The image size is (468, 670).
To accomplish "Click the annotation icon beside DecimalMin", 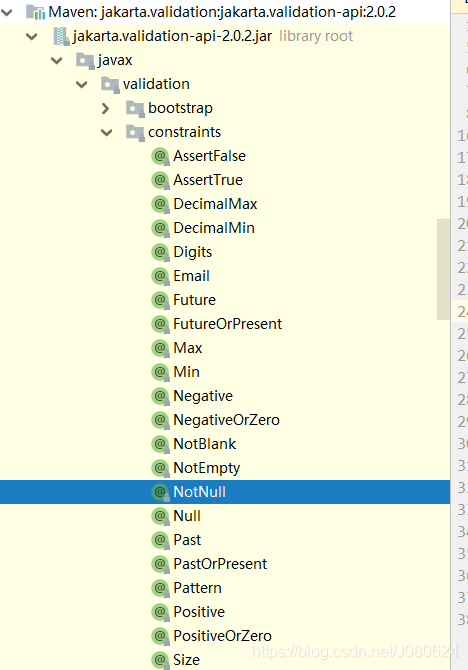I will 160,228.
